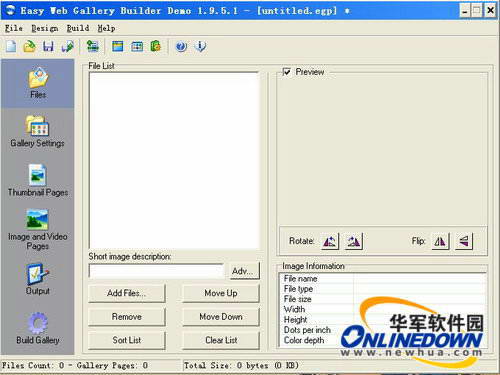Open the Design menu

coord(45,28)
